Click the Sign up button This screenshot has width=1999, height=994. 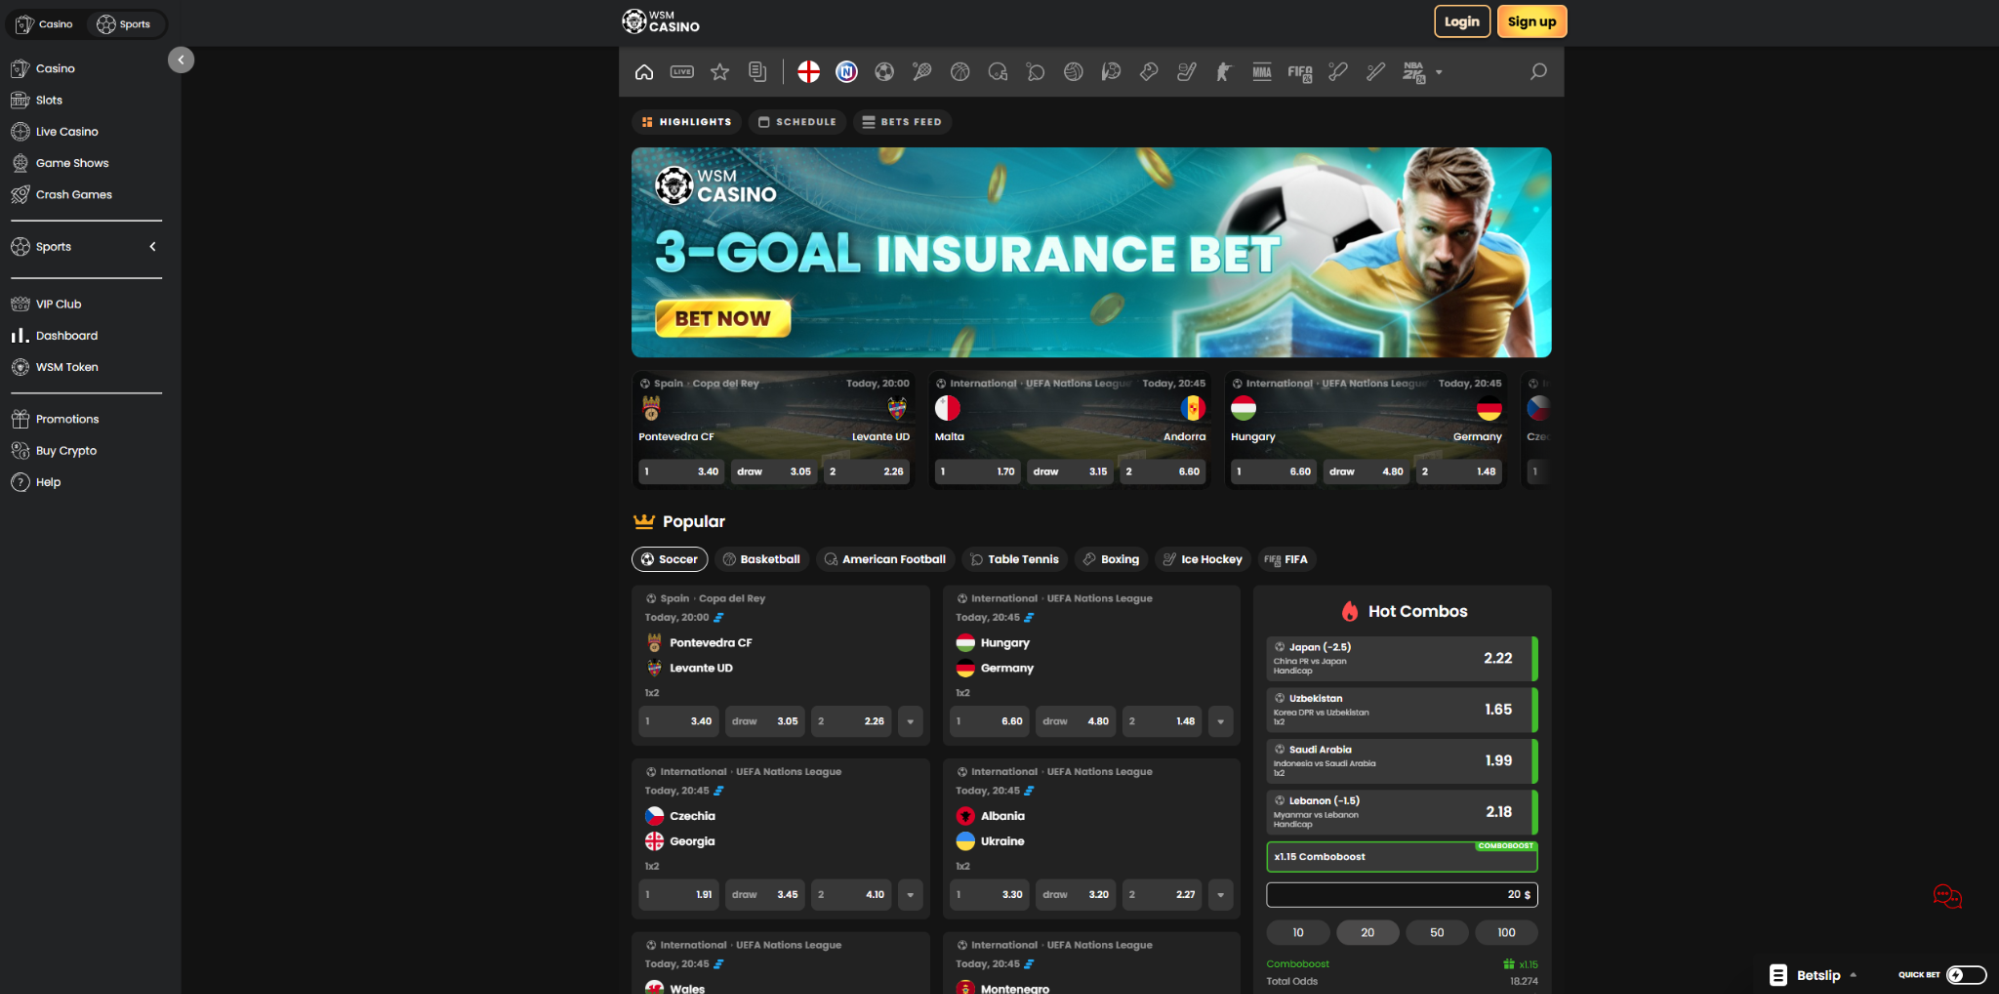1532,21
